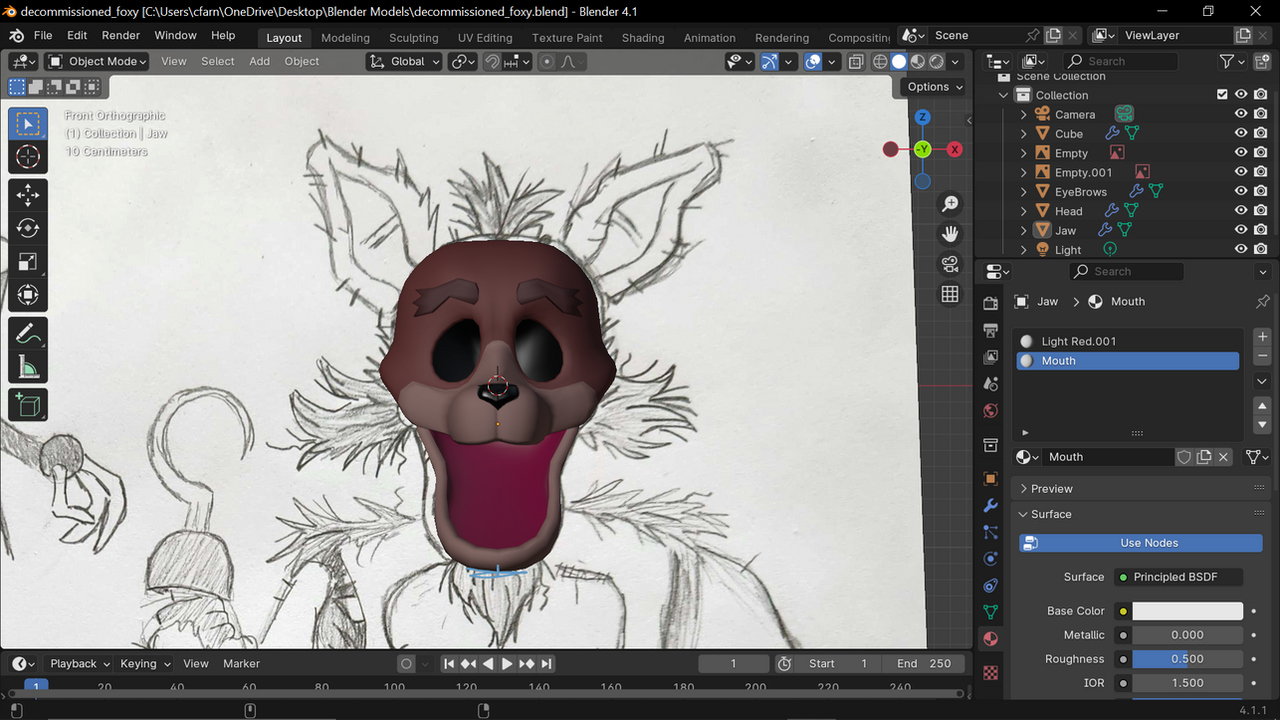Screen dimensions: 1280x720
Task: Remove the material slot with minus button
Action: point(1262,356)
